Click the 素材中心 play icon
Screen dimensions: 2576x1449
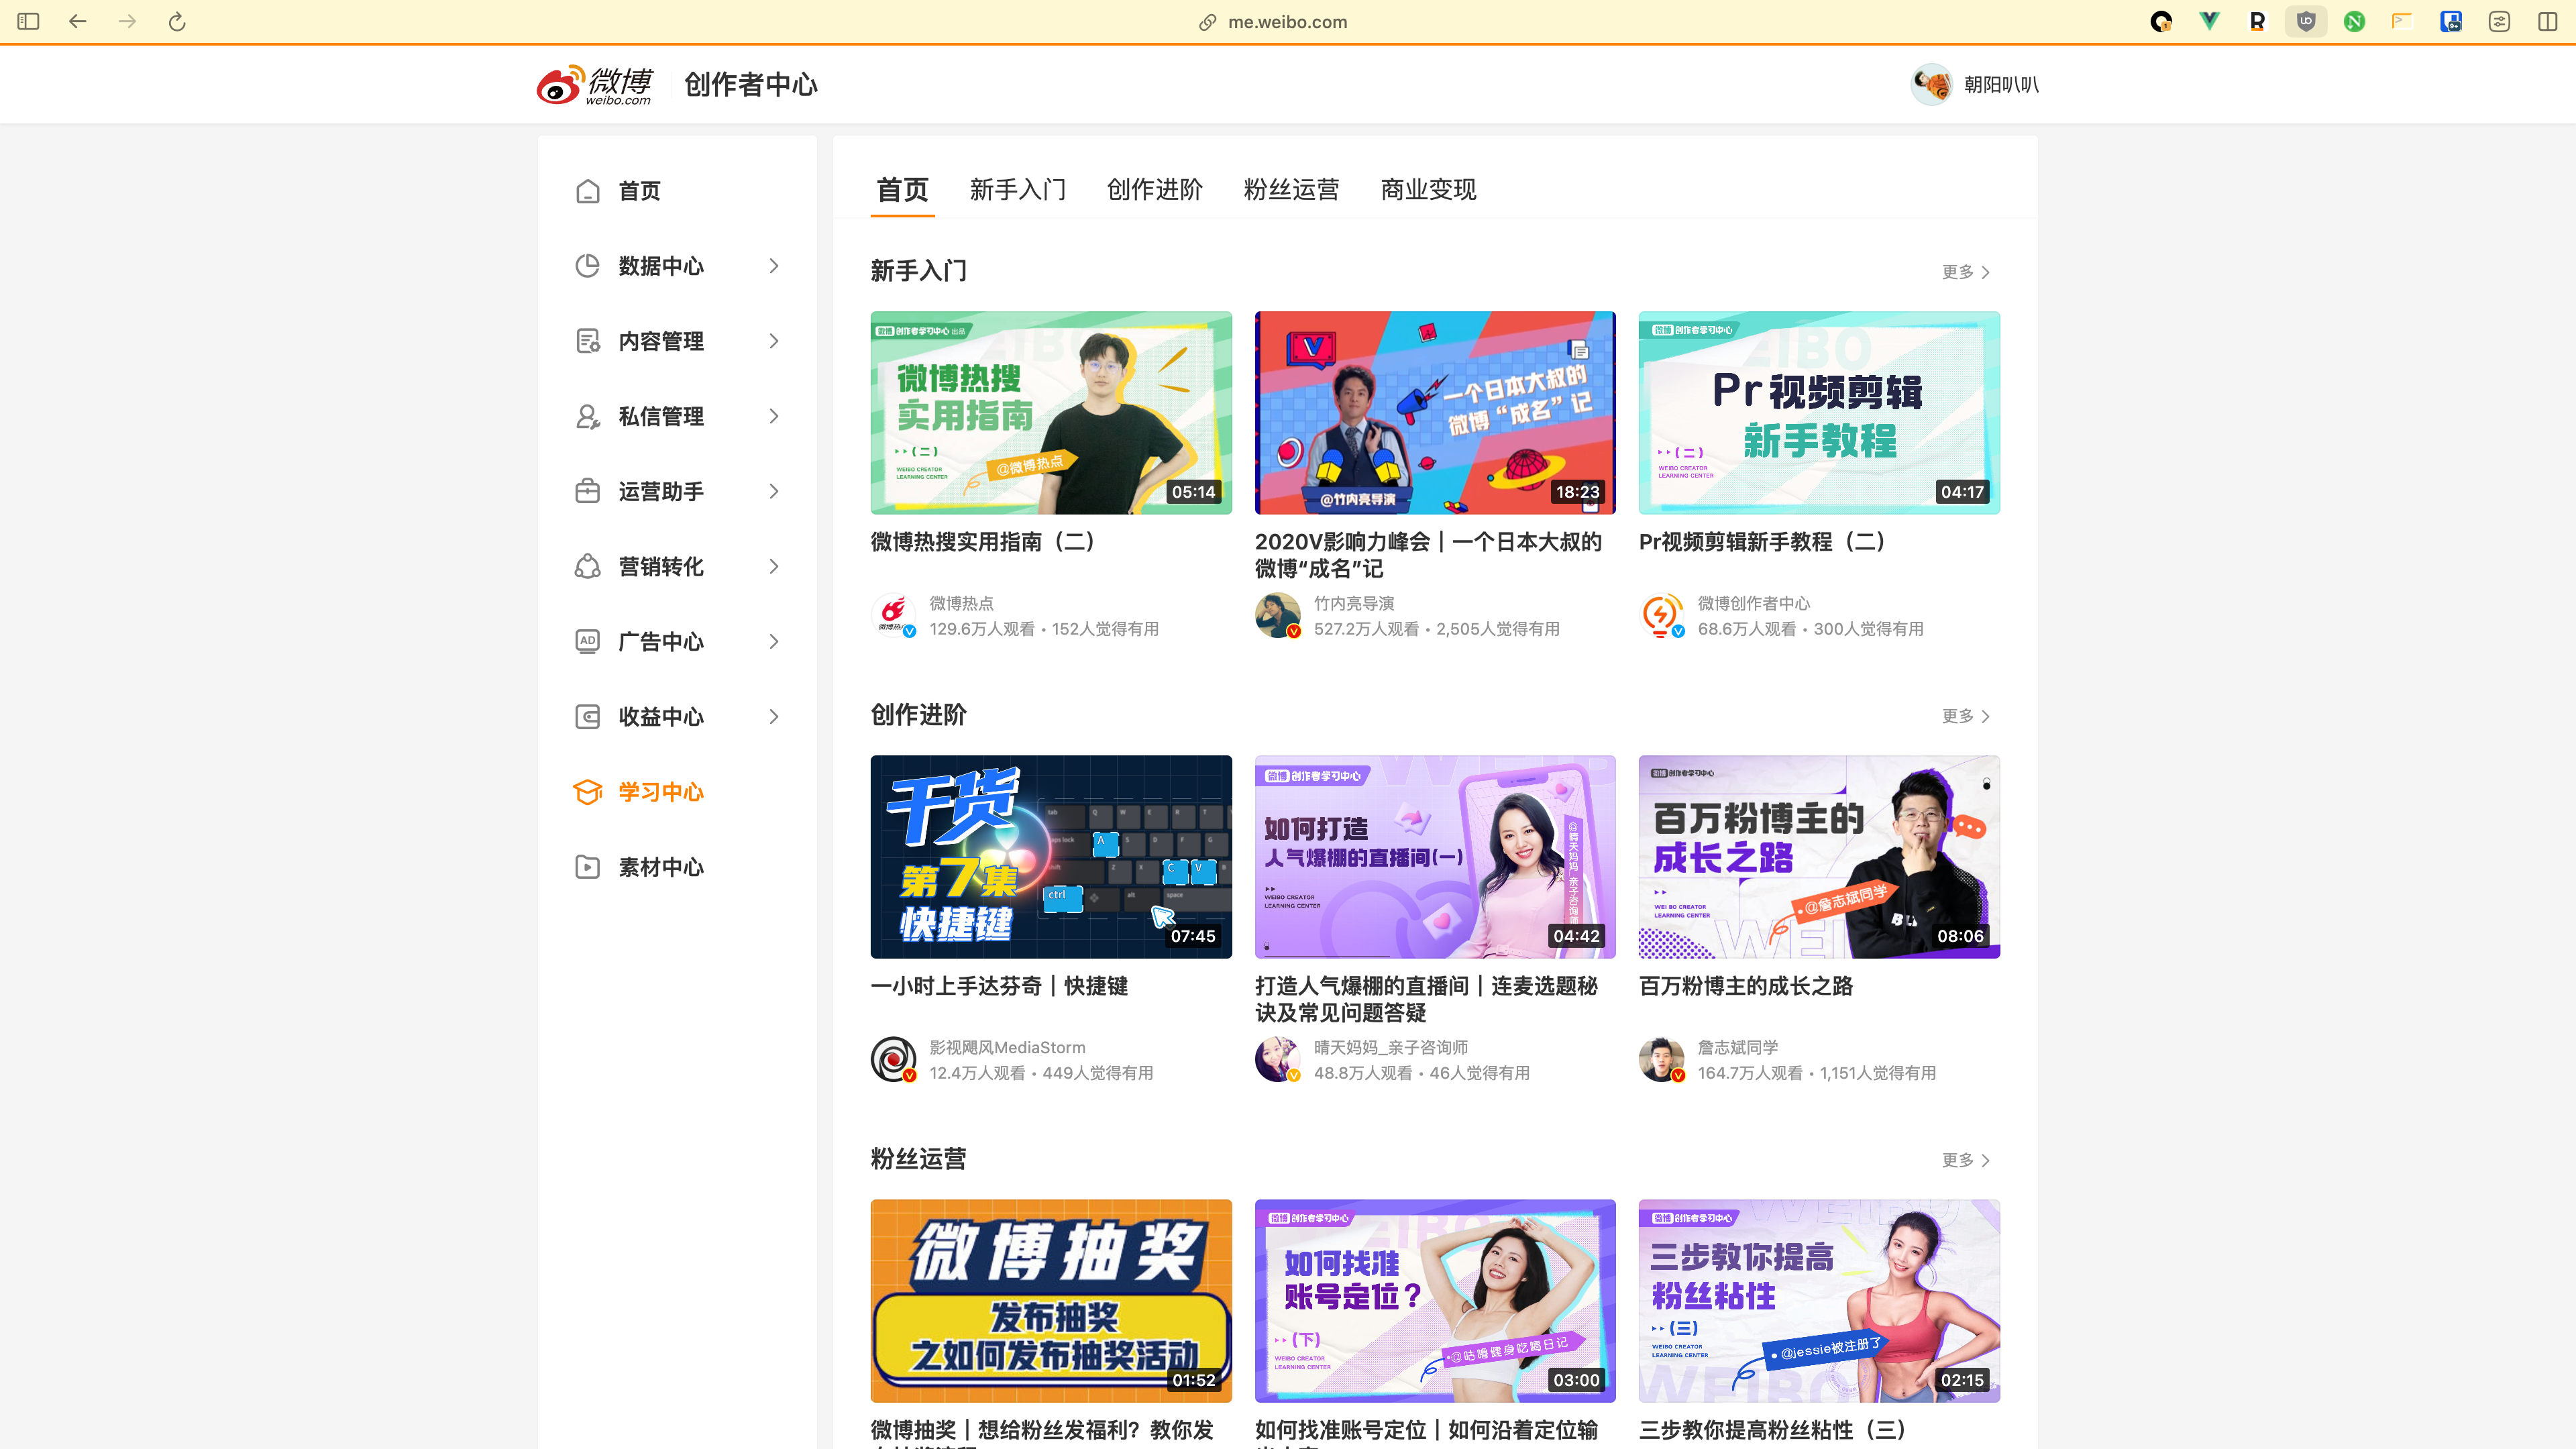pyautogui.click(x=588, y=866)
